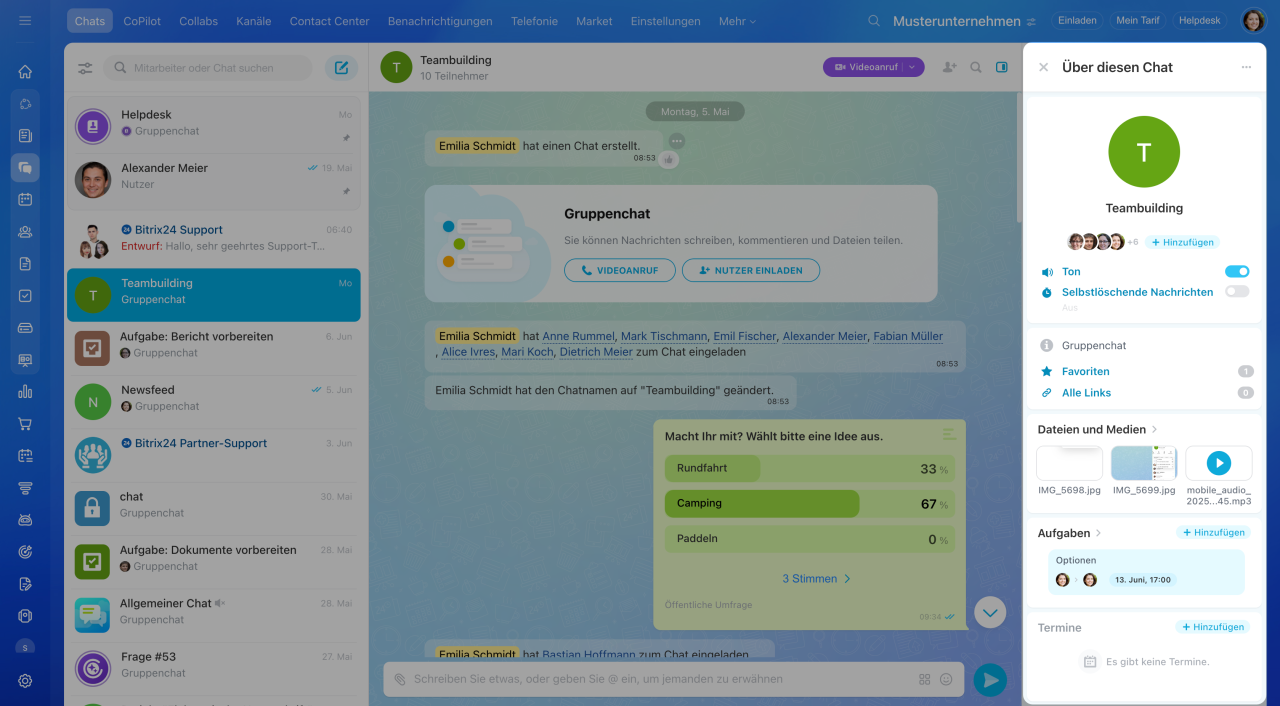This screenshot has height=706, width=1280.
Task: Close the Über diesen Chat panel
Action: coord(1043,67)
